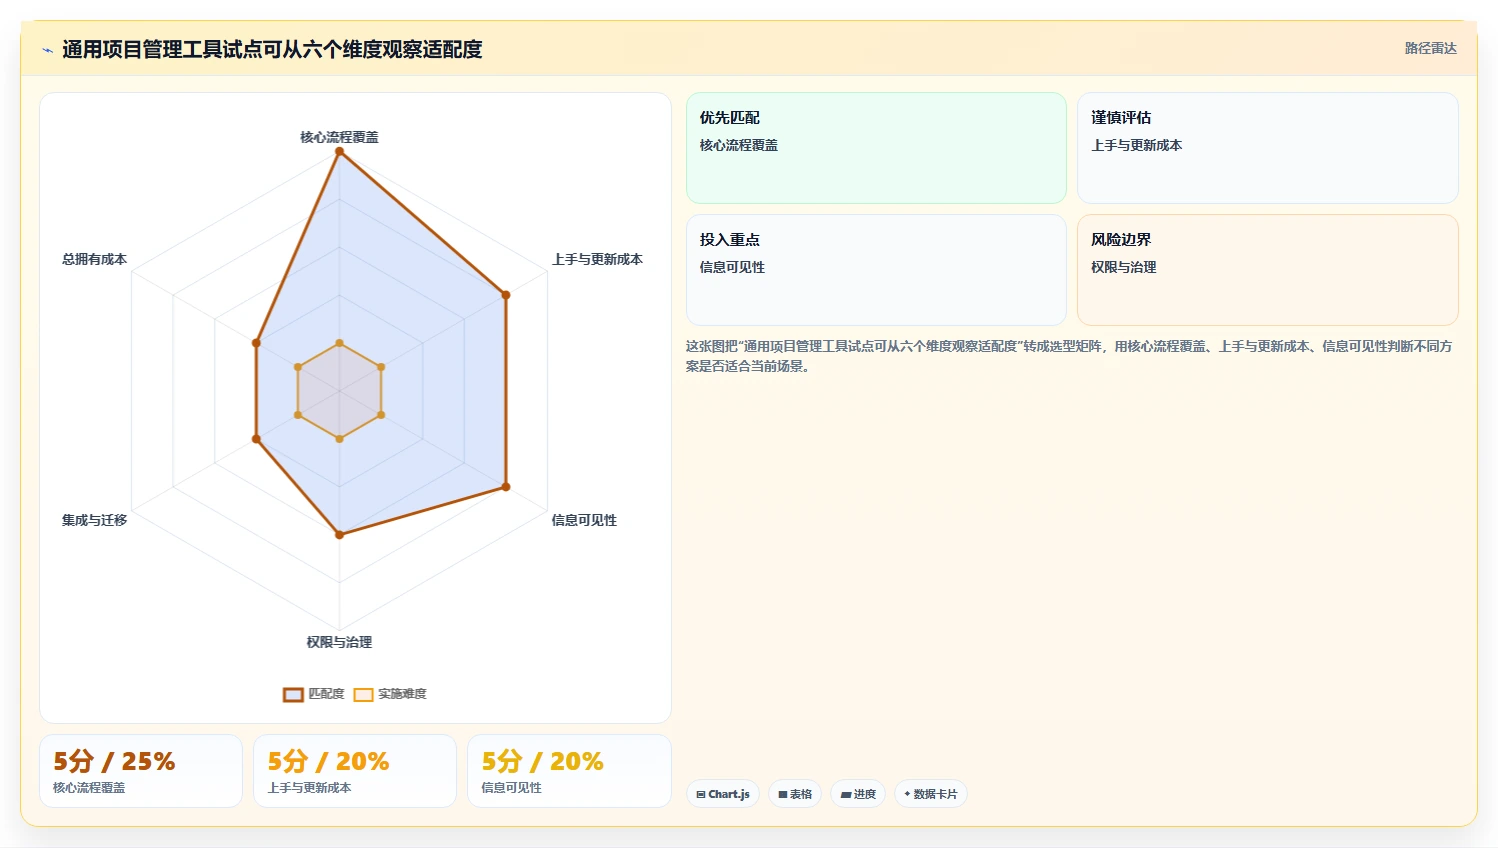Screen dimensions: 1498x848
Task: Click the 匹配度 data point at 信息可见性
Action: [x=506, y=487]
